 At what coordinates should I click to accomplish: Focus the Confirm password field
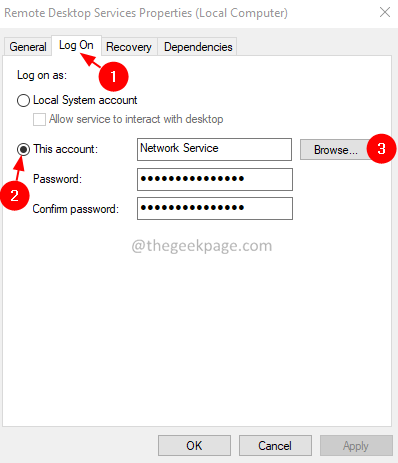point(215,208)
